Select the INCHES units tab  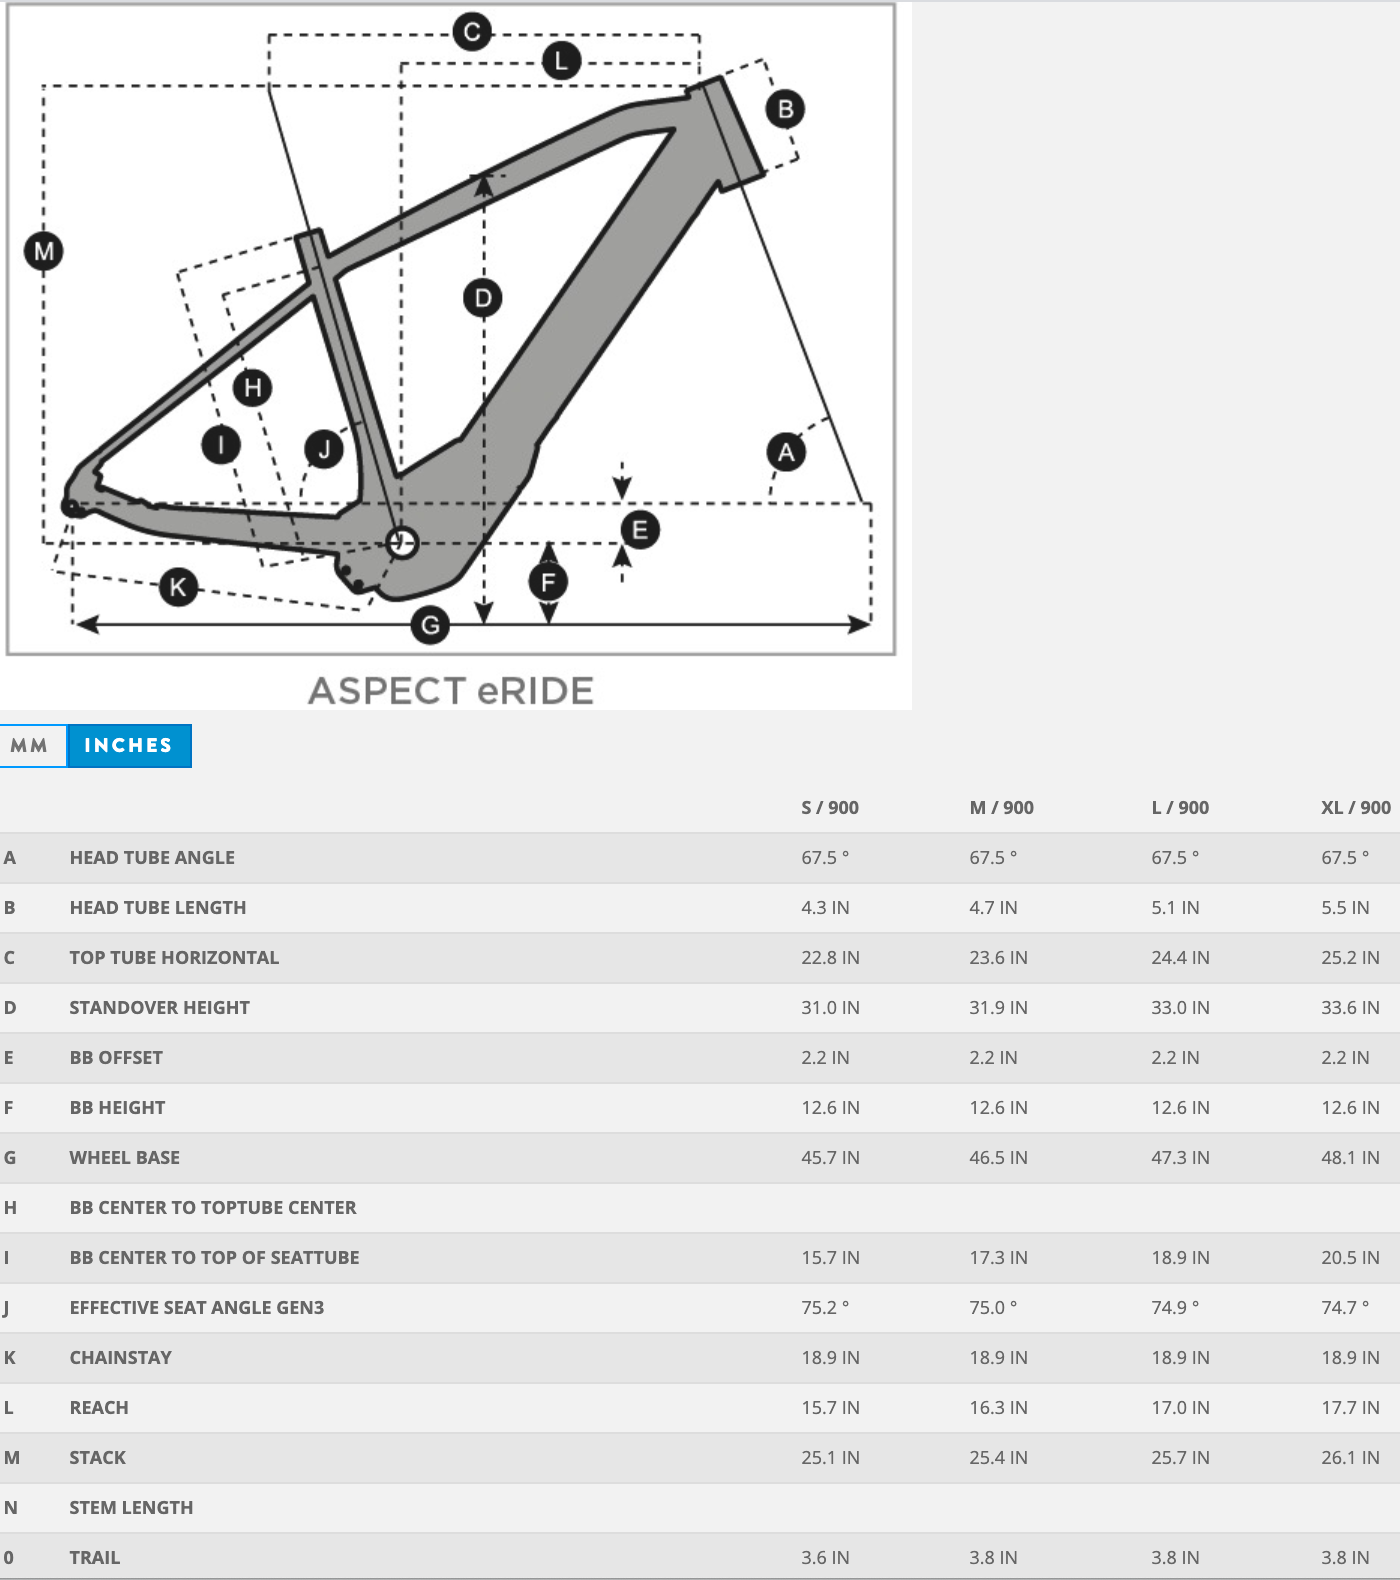click(x=129, y=746)
